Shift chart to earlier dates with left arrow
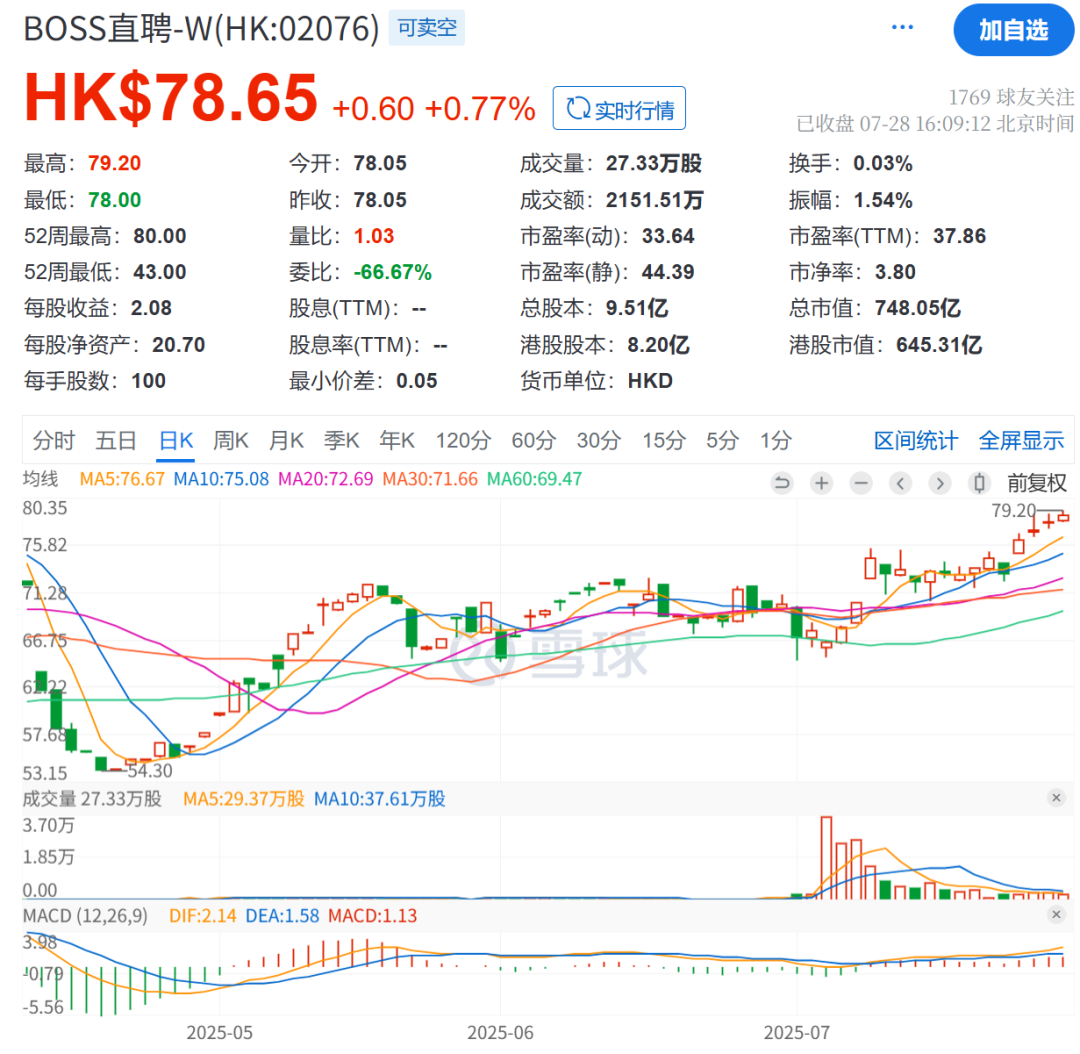The height and width of the screenshot is (1054, 1080). point(900,483)
